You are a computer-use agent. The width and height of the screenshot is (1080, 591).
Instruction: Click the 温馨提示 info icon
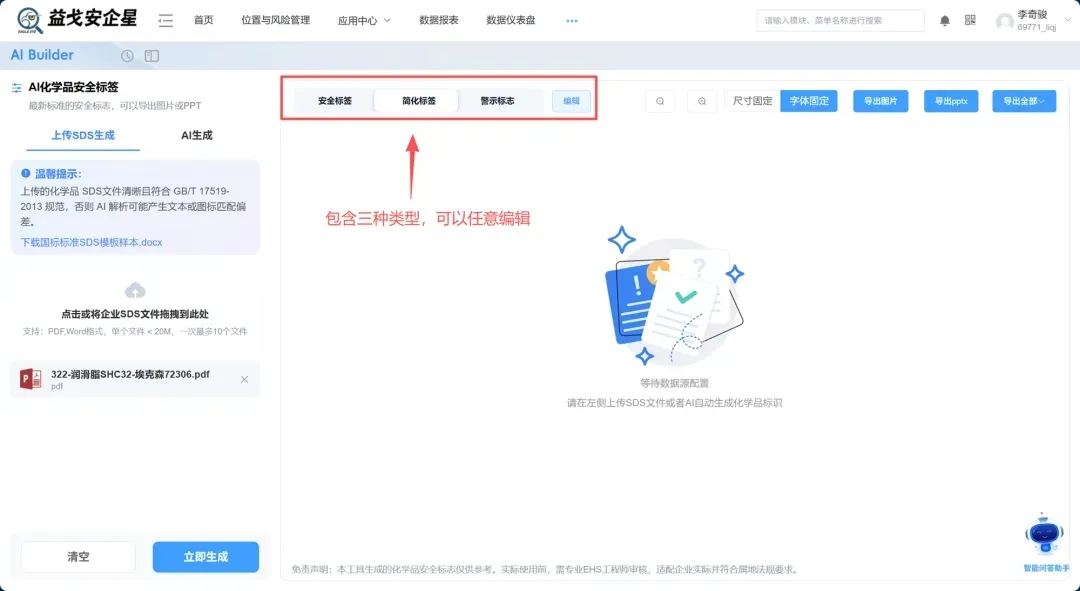tap(25, 174)
